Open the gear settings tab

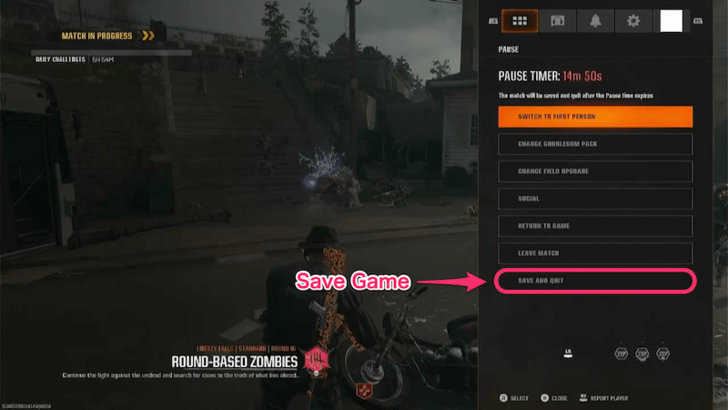tap(633, 21)
